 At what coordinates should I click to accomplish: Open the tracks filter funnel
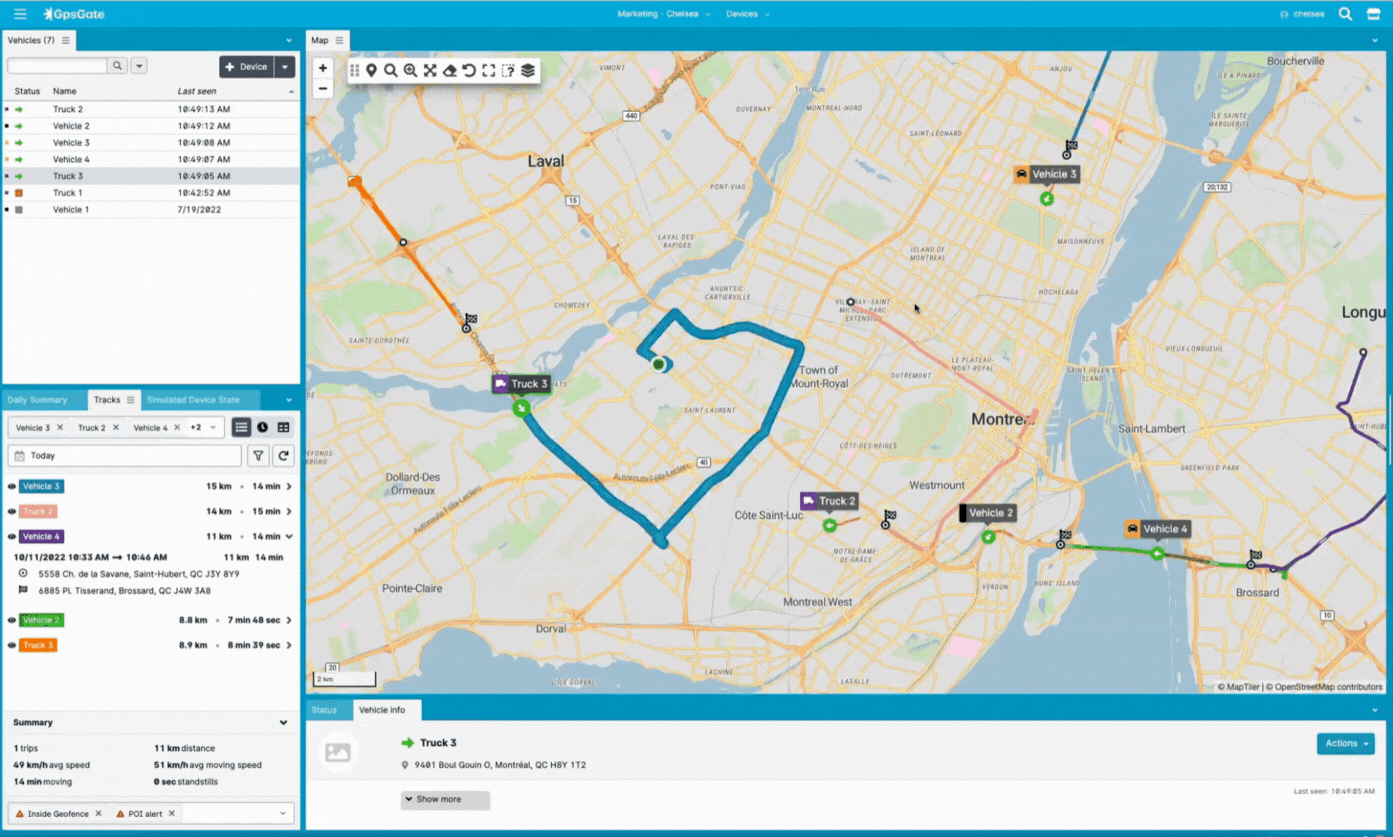point(258,456)
